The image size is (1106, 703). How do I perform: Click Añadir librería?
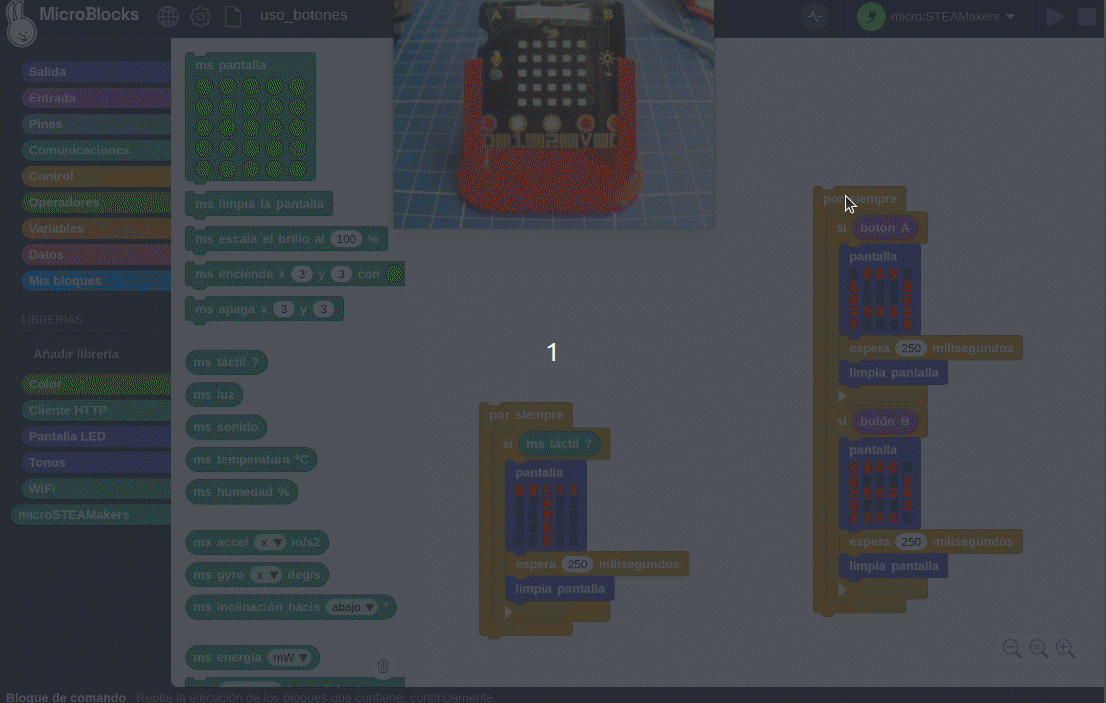(x=76, y=354)
